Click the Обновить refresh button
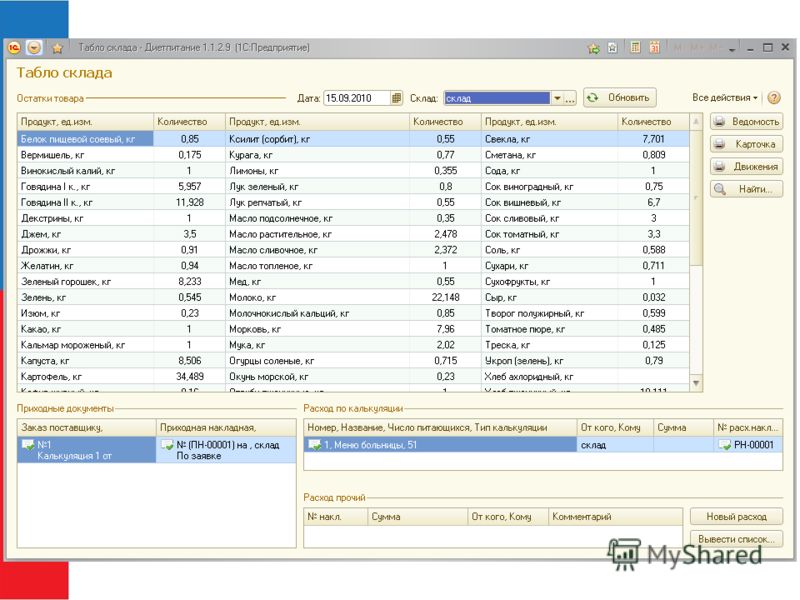The height and width of the screenshot is (600, 800). (x=619, y=97)
